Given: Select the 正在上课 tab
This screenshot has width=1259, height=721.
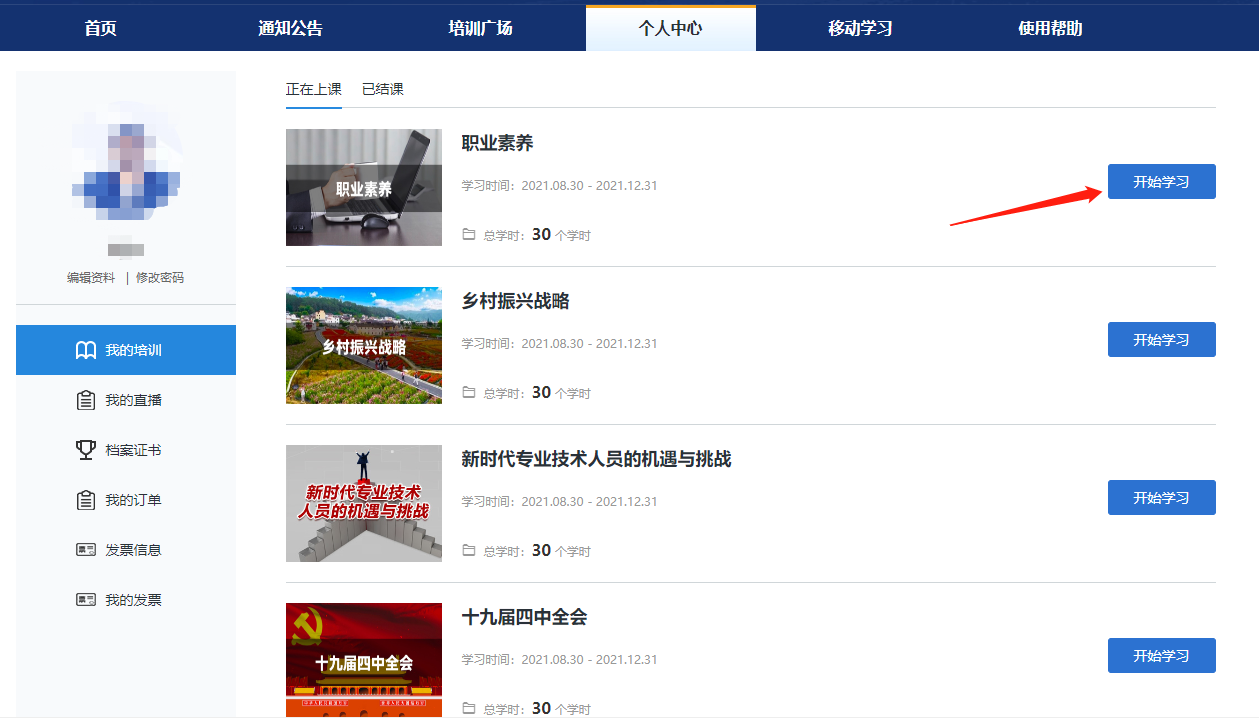Looking at the screenshot, I should 313,89.
